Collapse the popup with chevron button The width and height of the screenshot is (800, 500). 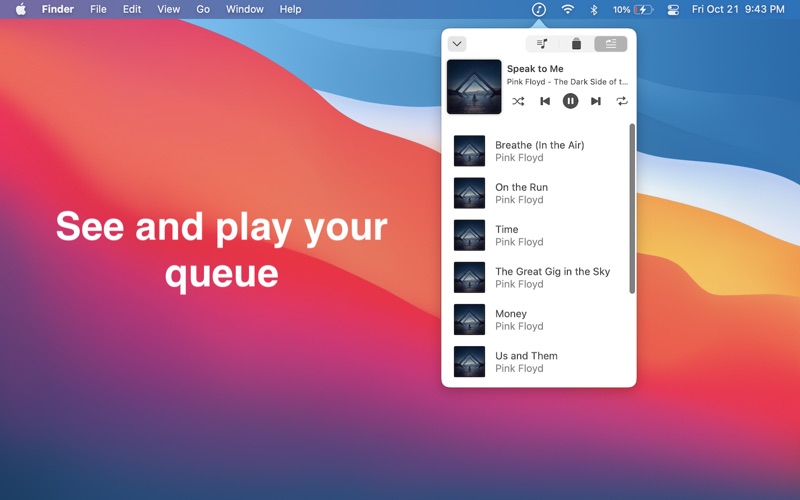click(x=457, y=44)
